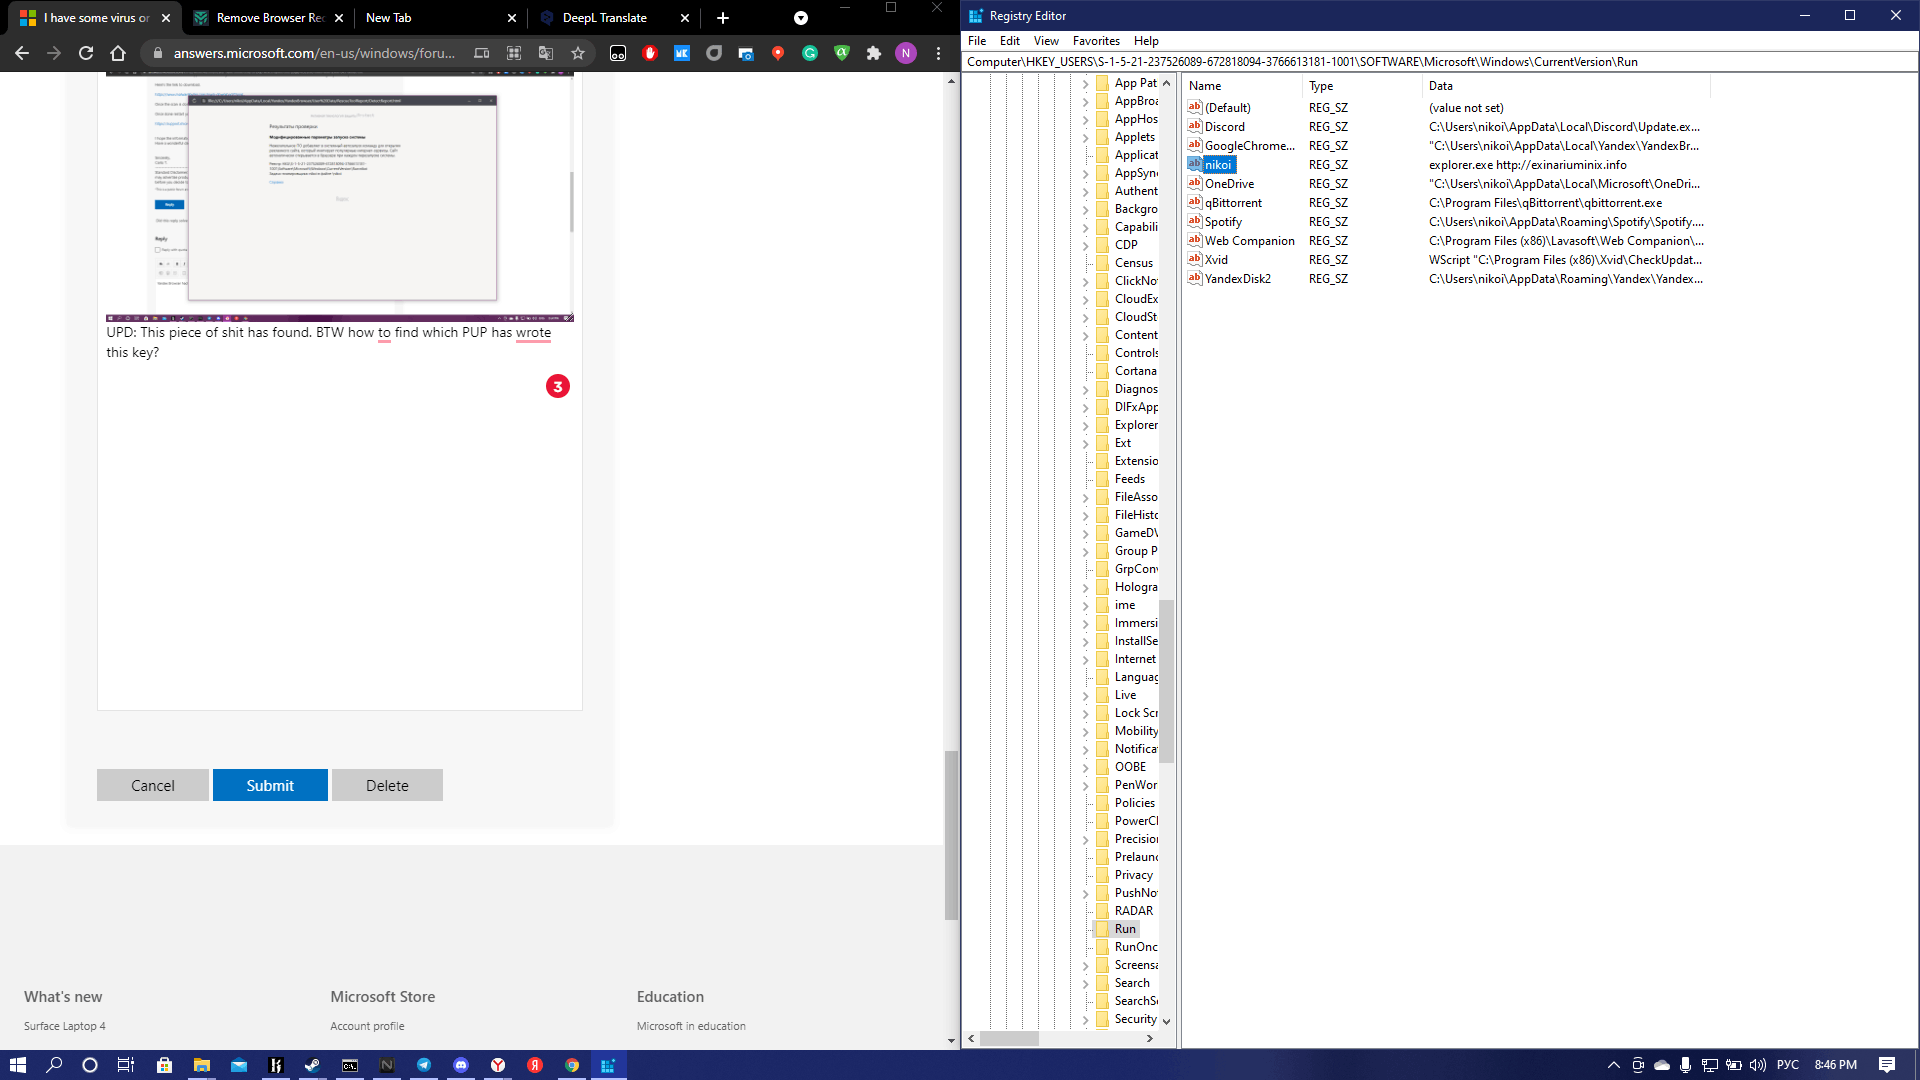This screenshot has height=1080, width=1920.
Task: Switch to the DeepL Translate tab
Action: coord(604,18)
